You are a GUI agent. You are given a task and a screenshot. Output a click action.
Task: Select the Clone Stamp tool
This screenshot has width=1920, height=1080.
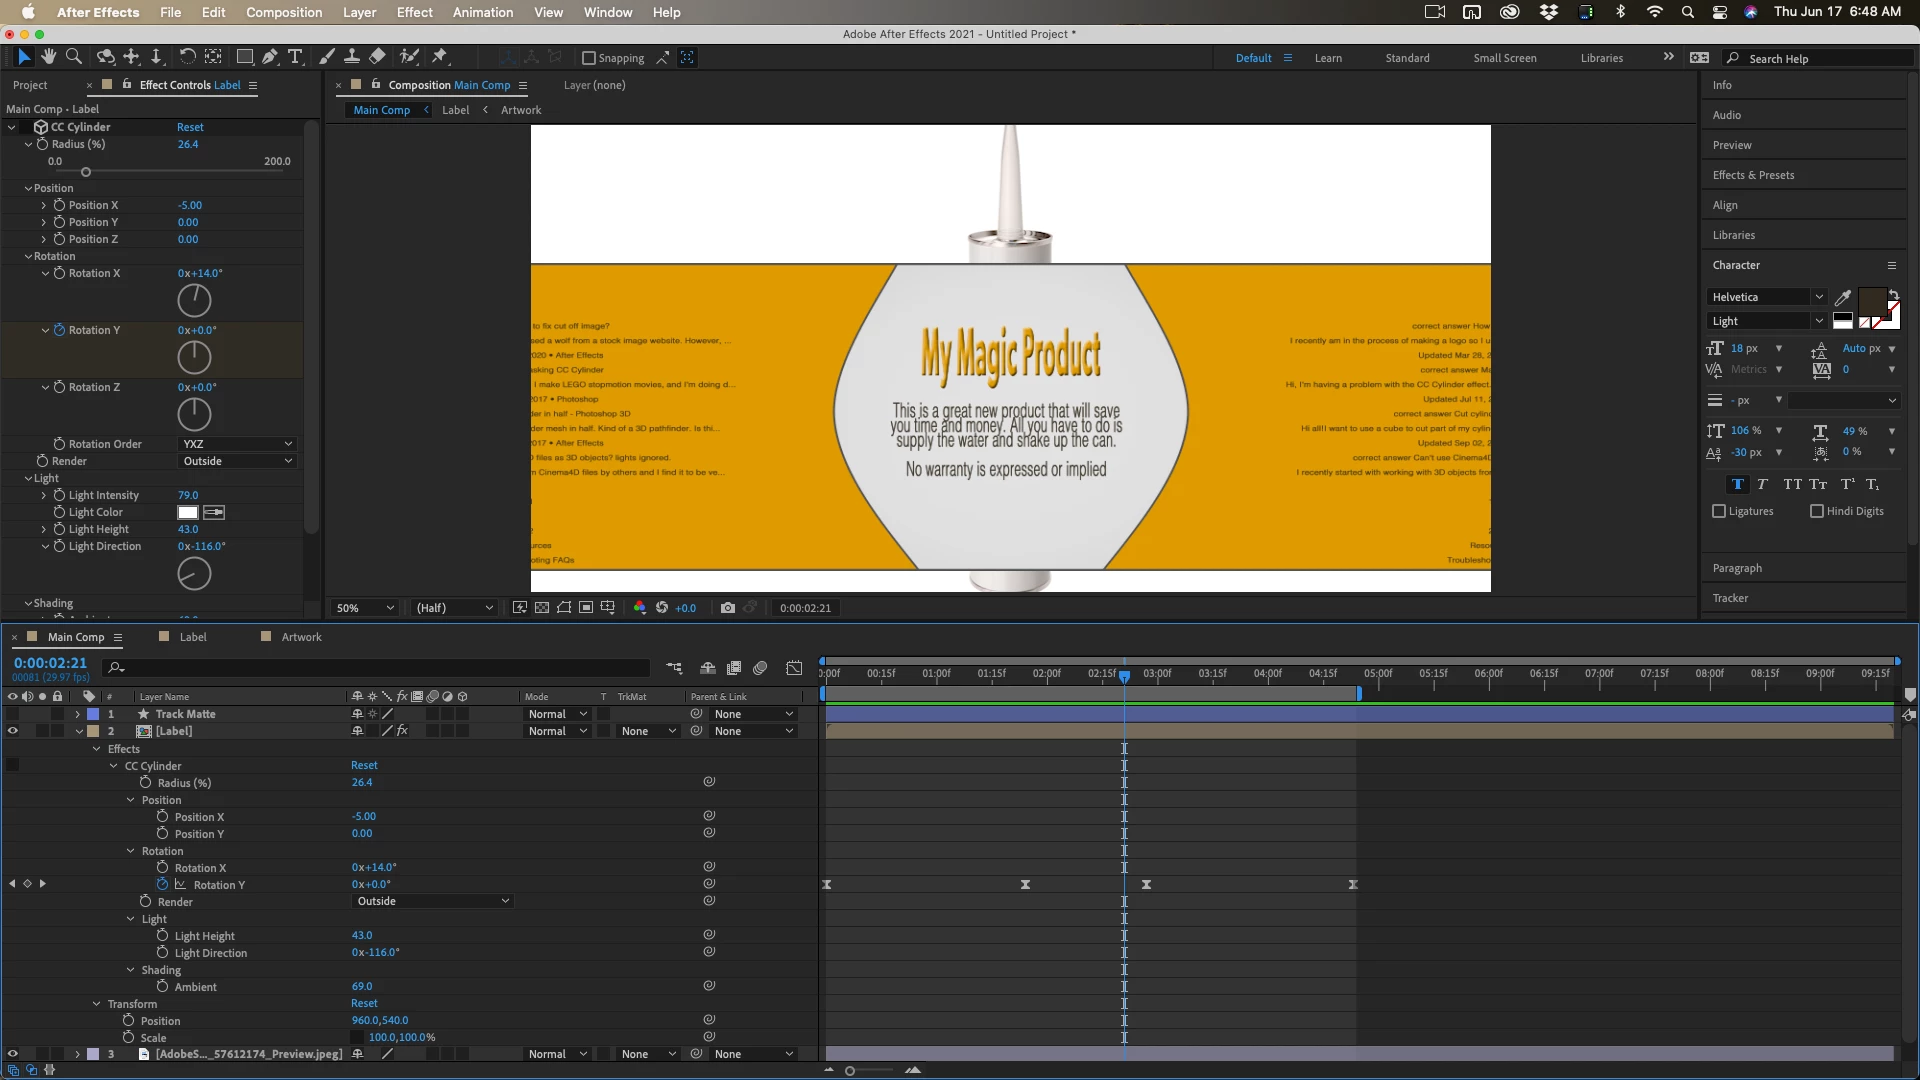(352, 57)
